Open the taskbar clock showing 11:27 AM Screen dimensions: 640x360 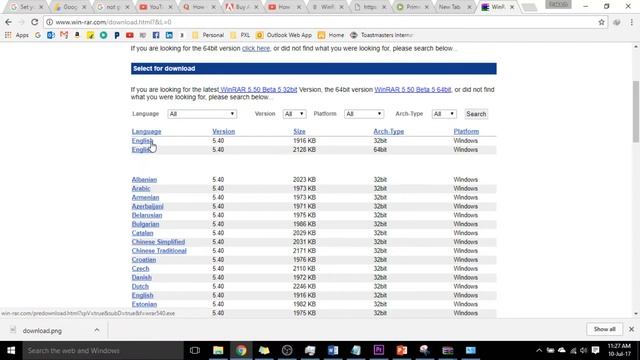click(619, 350)
